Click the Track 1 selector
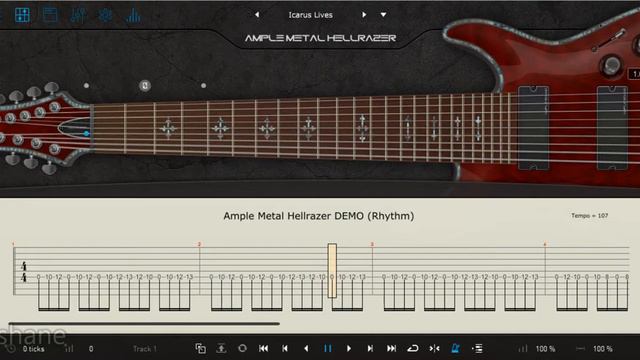Image resolution: width=640 pixels, height=360 pixels. click(x=144, y=349)
